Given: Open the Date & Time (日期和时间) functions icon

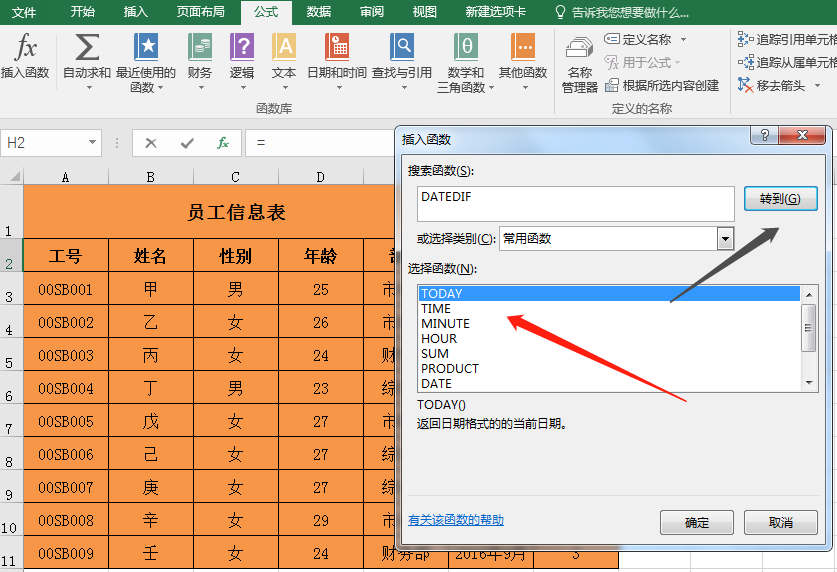Looking at the screenshot, I should [337, 46].
